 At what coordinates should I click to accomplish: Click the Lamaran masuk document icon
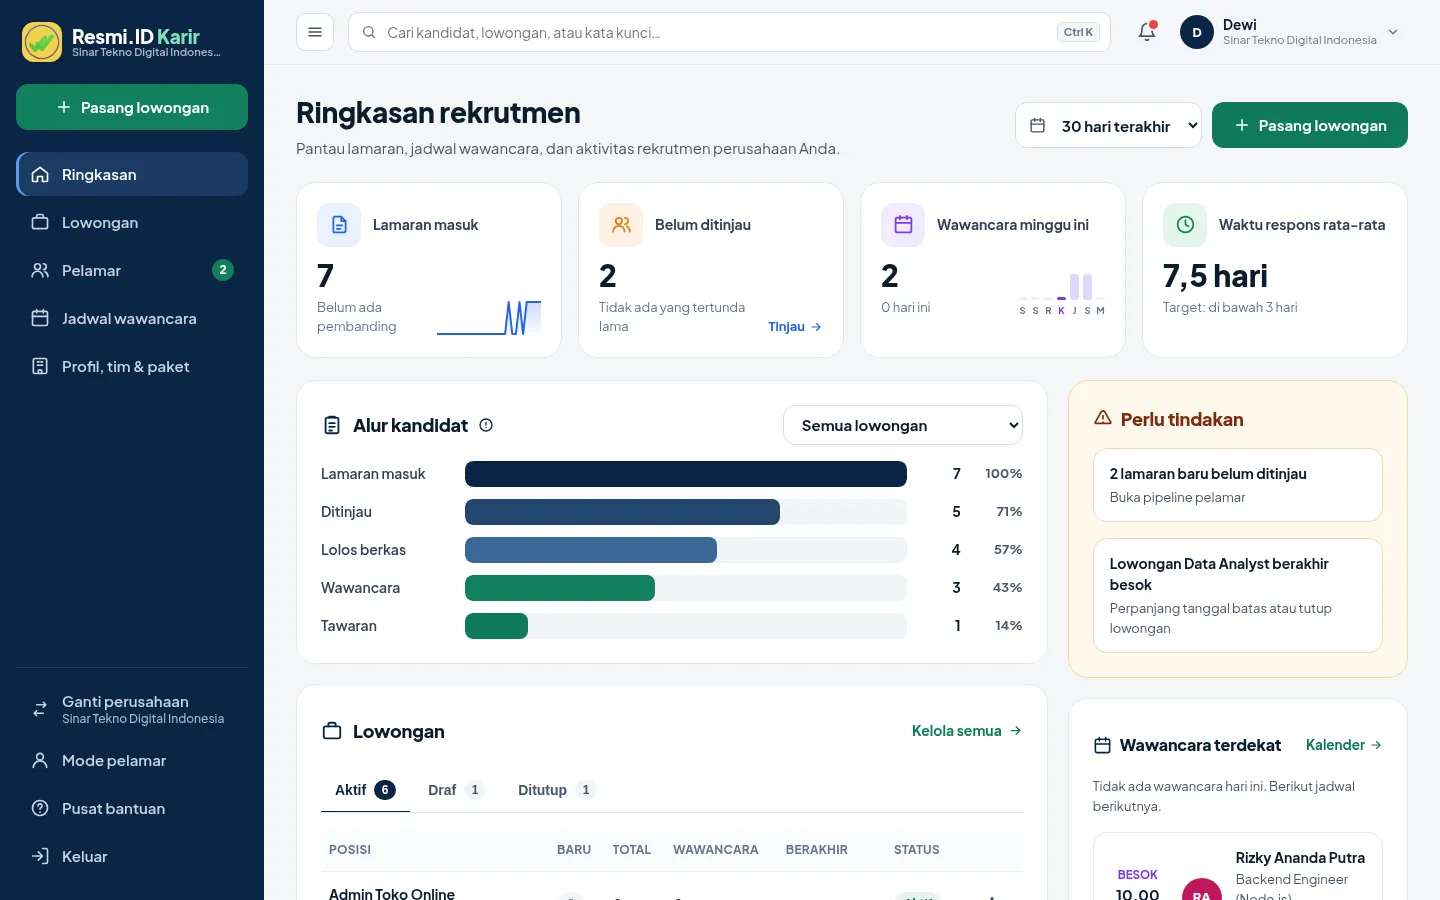pos(339,225)
